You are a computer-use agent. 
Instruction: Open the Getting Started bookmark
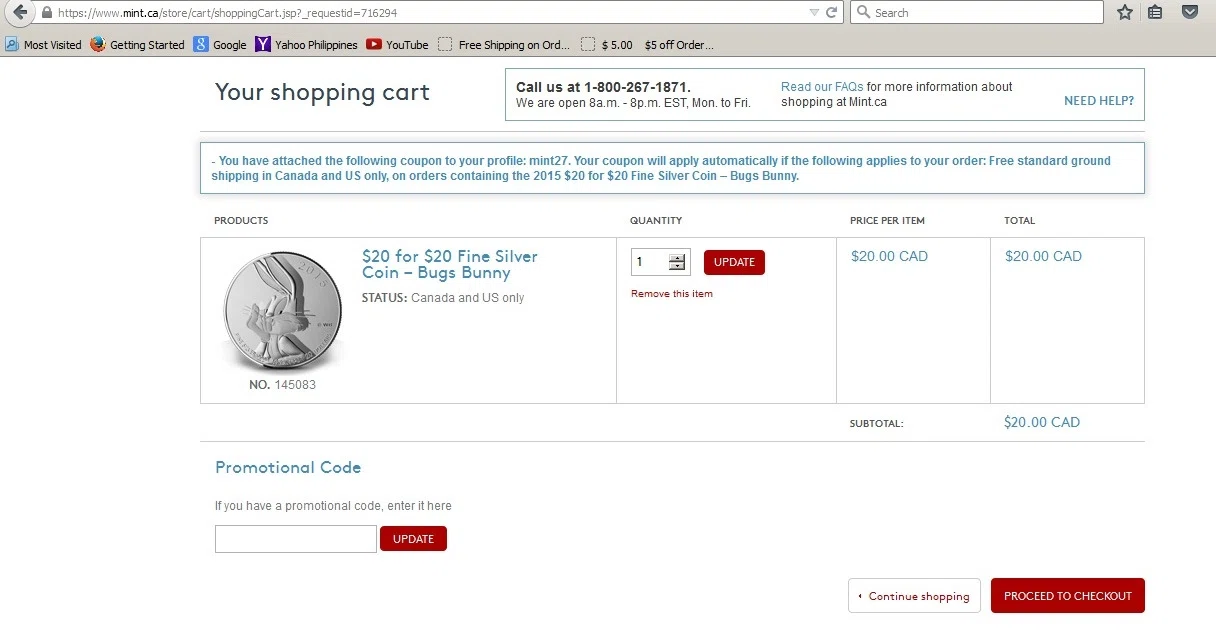point(137,45)
